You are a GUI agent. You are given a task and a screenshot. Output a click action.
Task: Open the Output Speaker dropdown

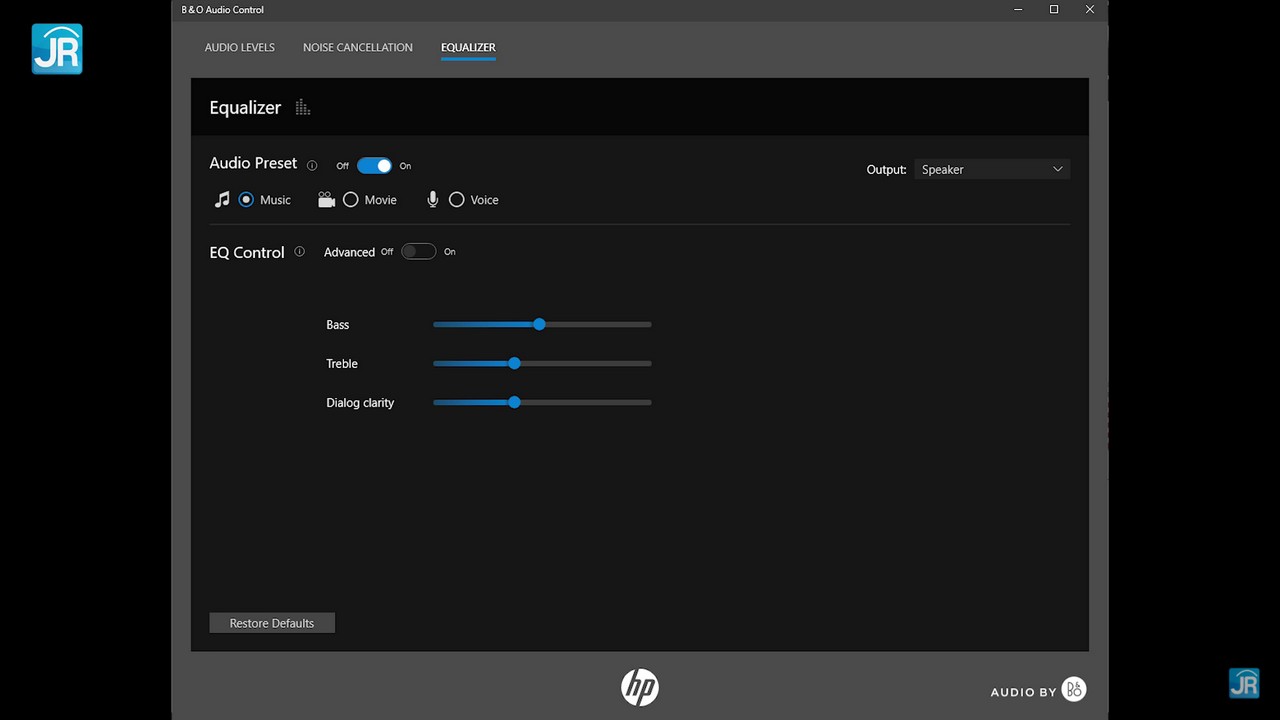click(x=992, y=170)
